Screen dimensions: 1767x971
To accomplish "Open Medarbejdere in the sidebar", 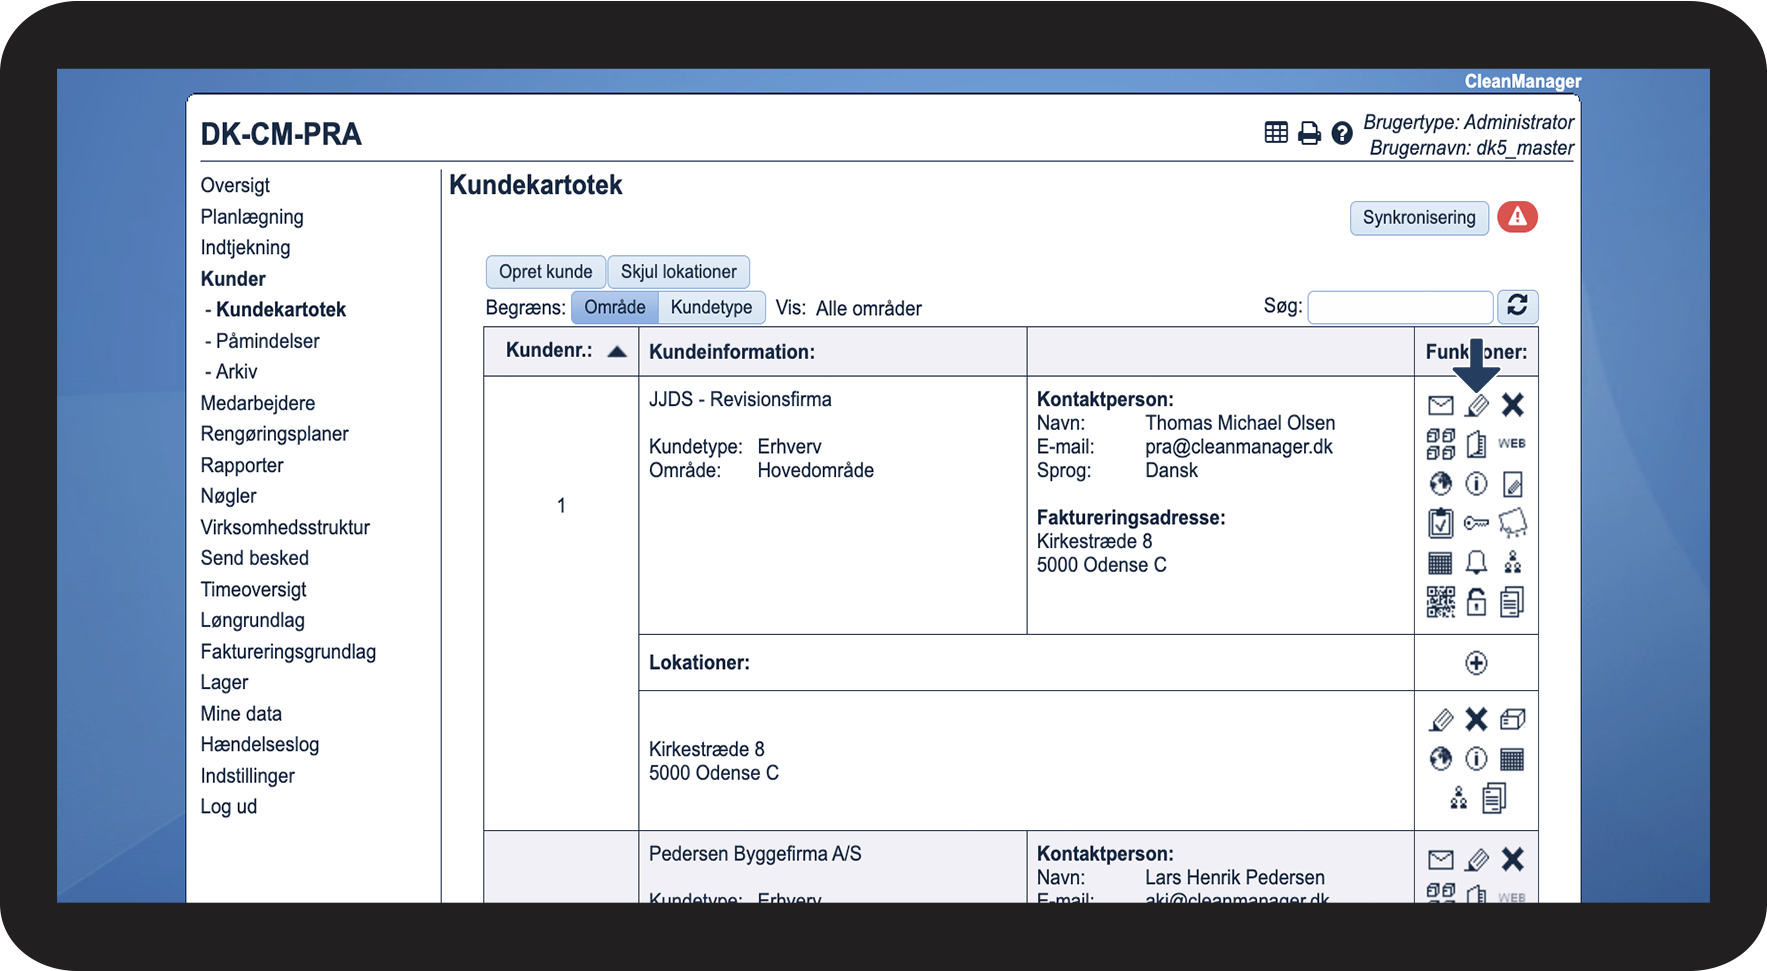I will point(258,403).
